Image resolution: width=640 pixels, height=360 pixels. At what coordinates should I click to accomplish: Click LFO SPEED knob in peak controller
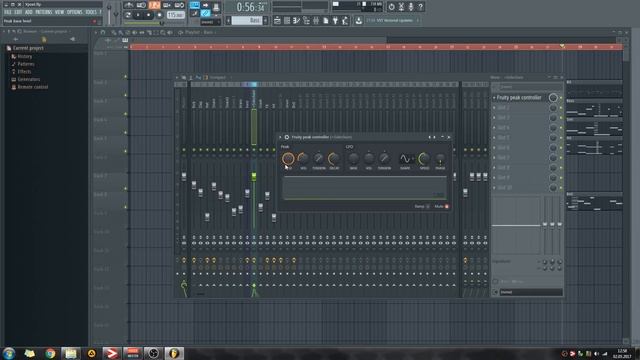pos(424,158)
